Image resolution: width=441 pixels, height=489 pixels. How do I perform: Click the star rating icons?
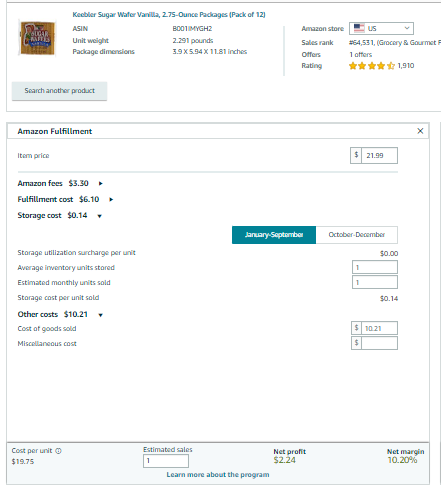(372, 66)
